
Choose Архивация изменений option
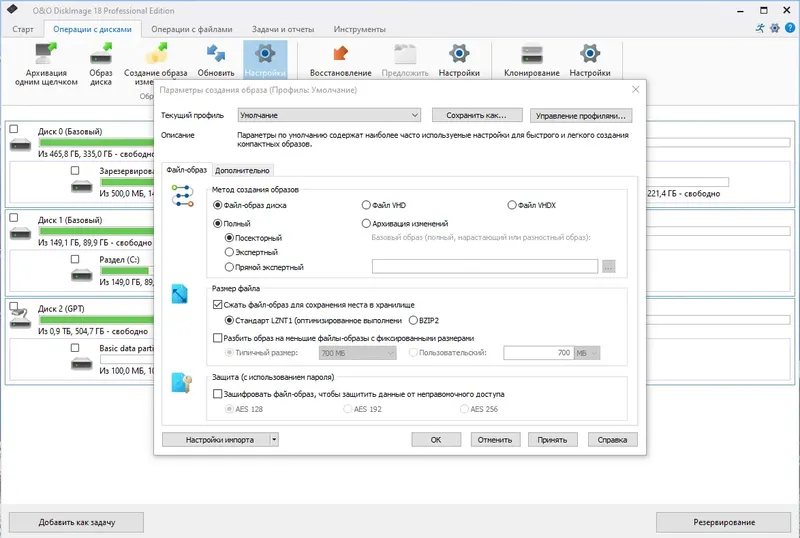(x=366, y=224)
